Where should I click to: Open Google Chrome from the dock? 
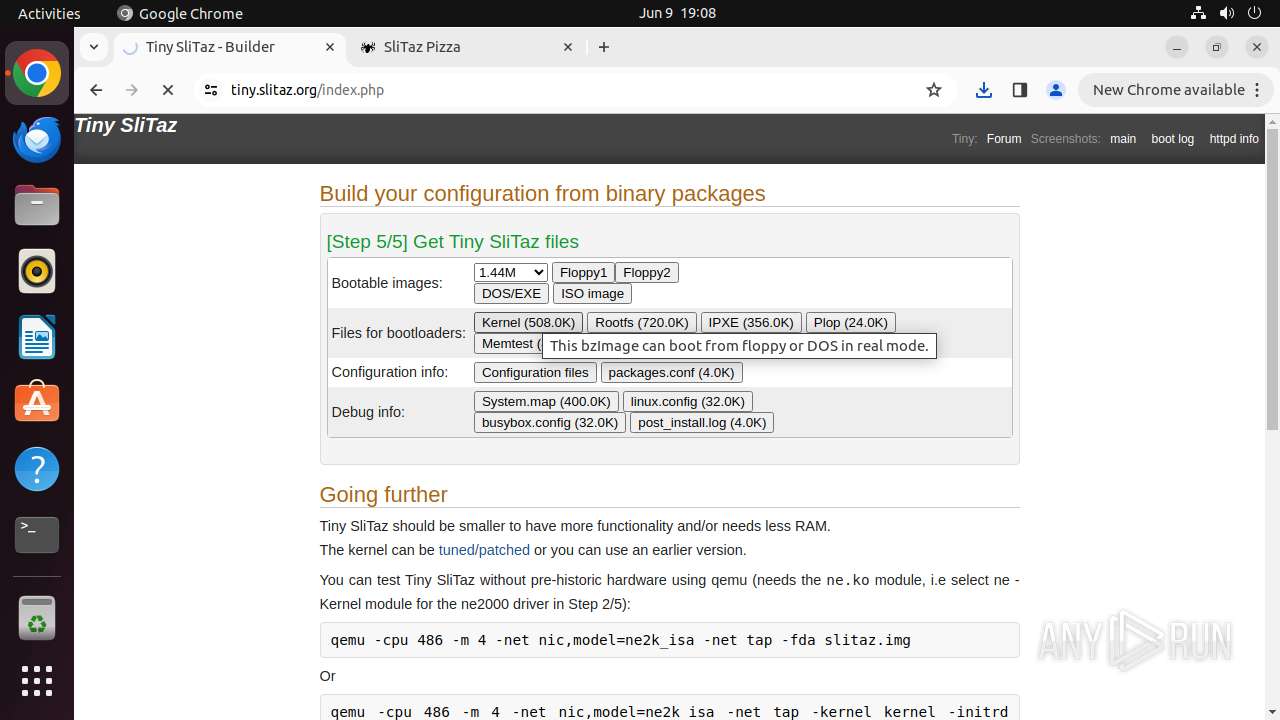tap(37, 74)
